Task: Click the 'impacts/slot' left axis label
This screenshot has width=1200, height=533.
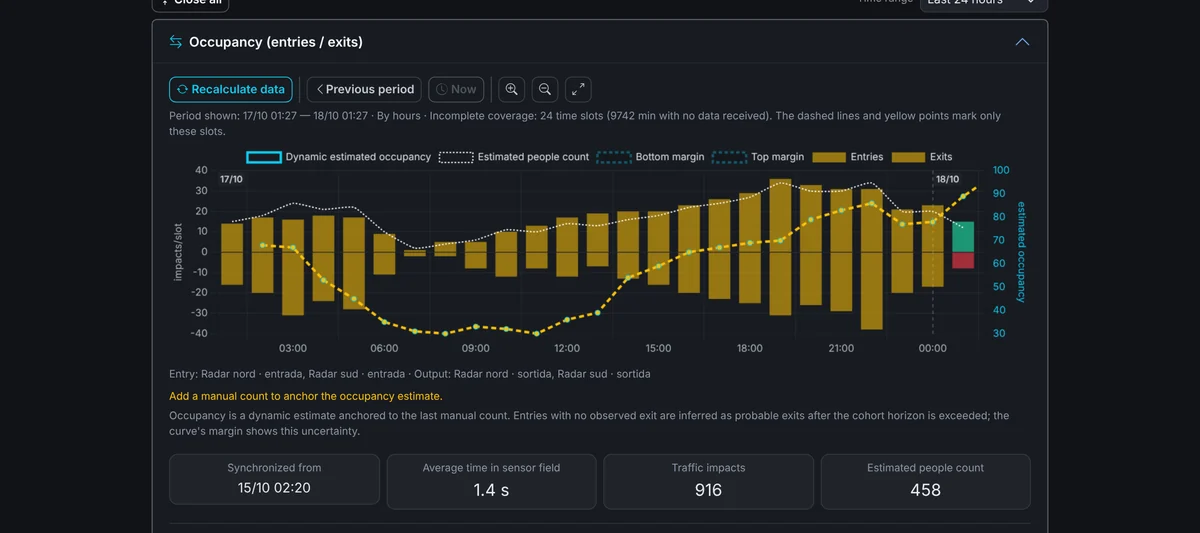Action: click(178, 251)
